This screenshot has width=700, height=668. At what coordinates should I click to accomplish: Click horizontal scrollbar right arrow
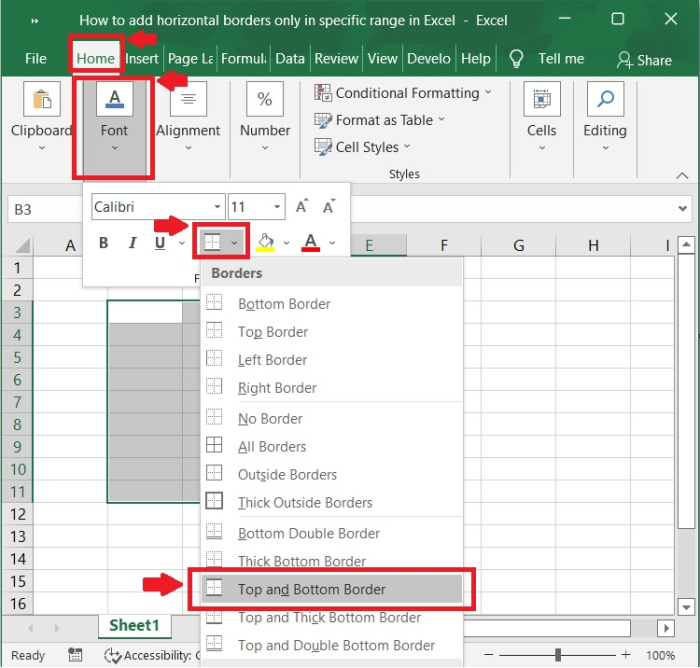point(666,628)
